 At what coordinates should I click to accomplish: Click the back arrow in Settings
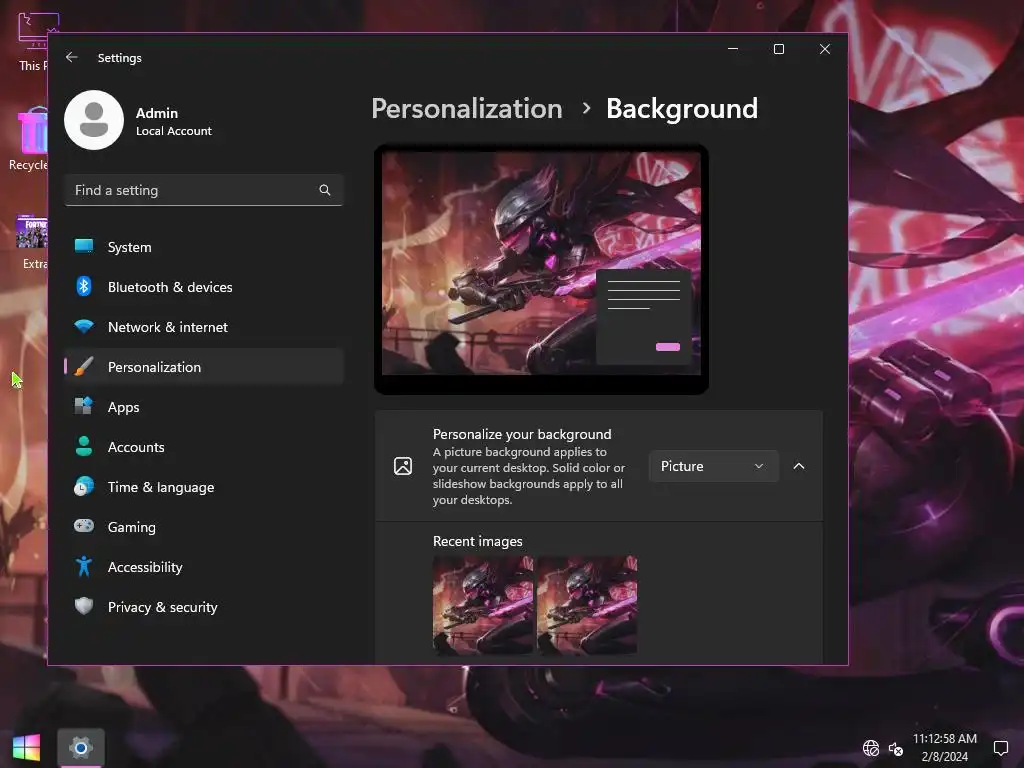[x=71, y=57]
